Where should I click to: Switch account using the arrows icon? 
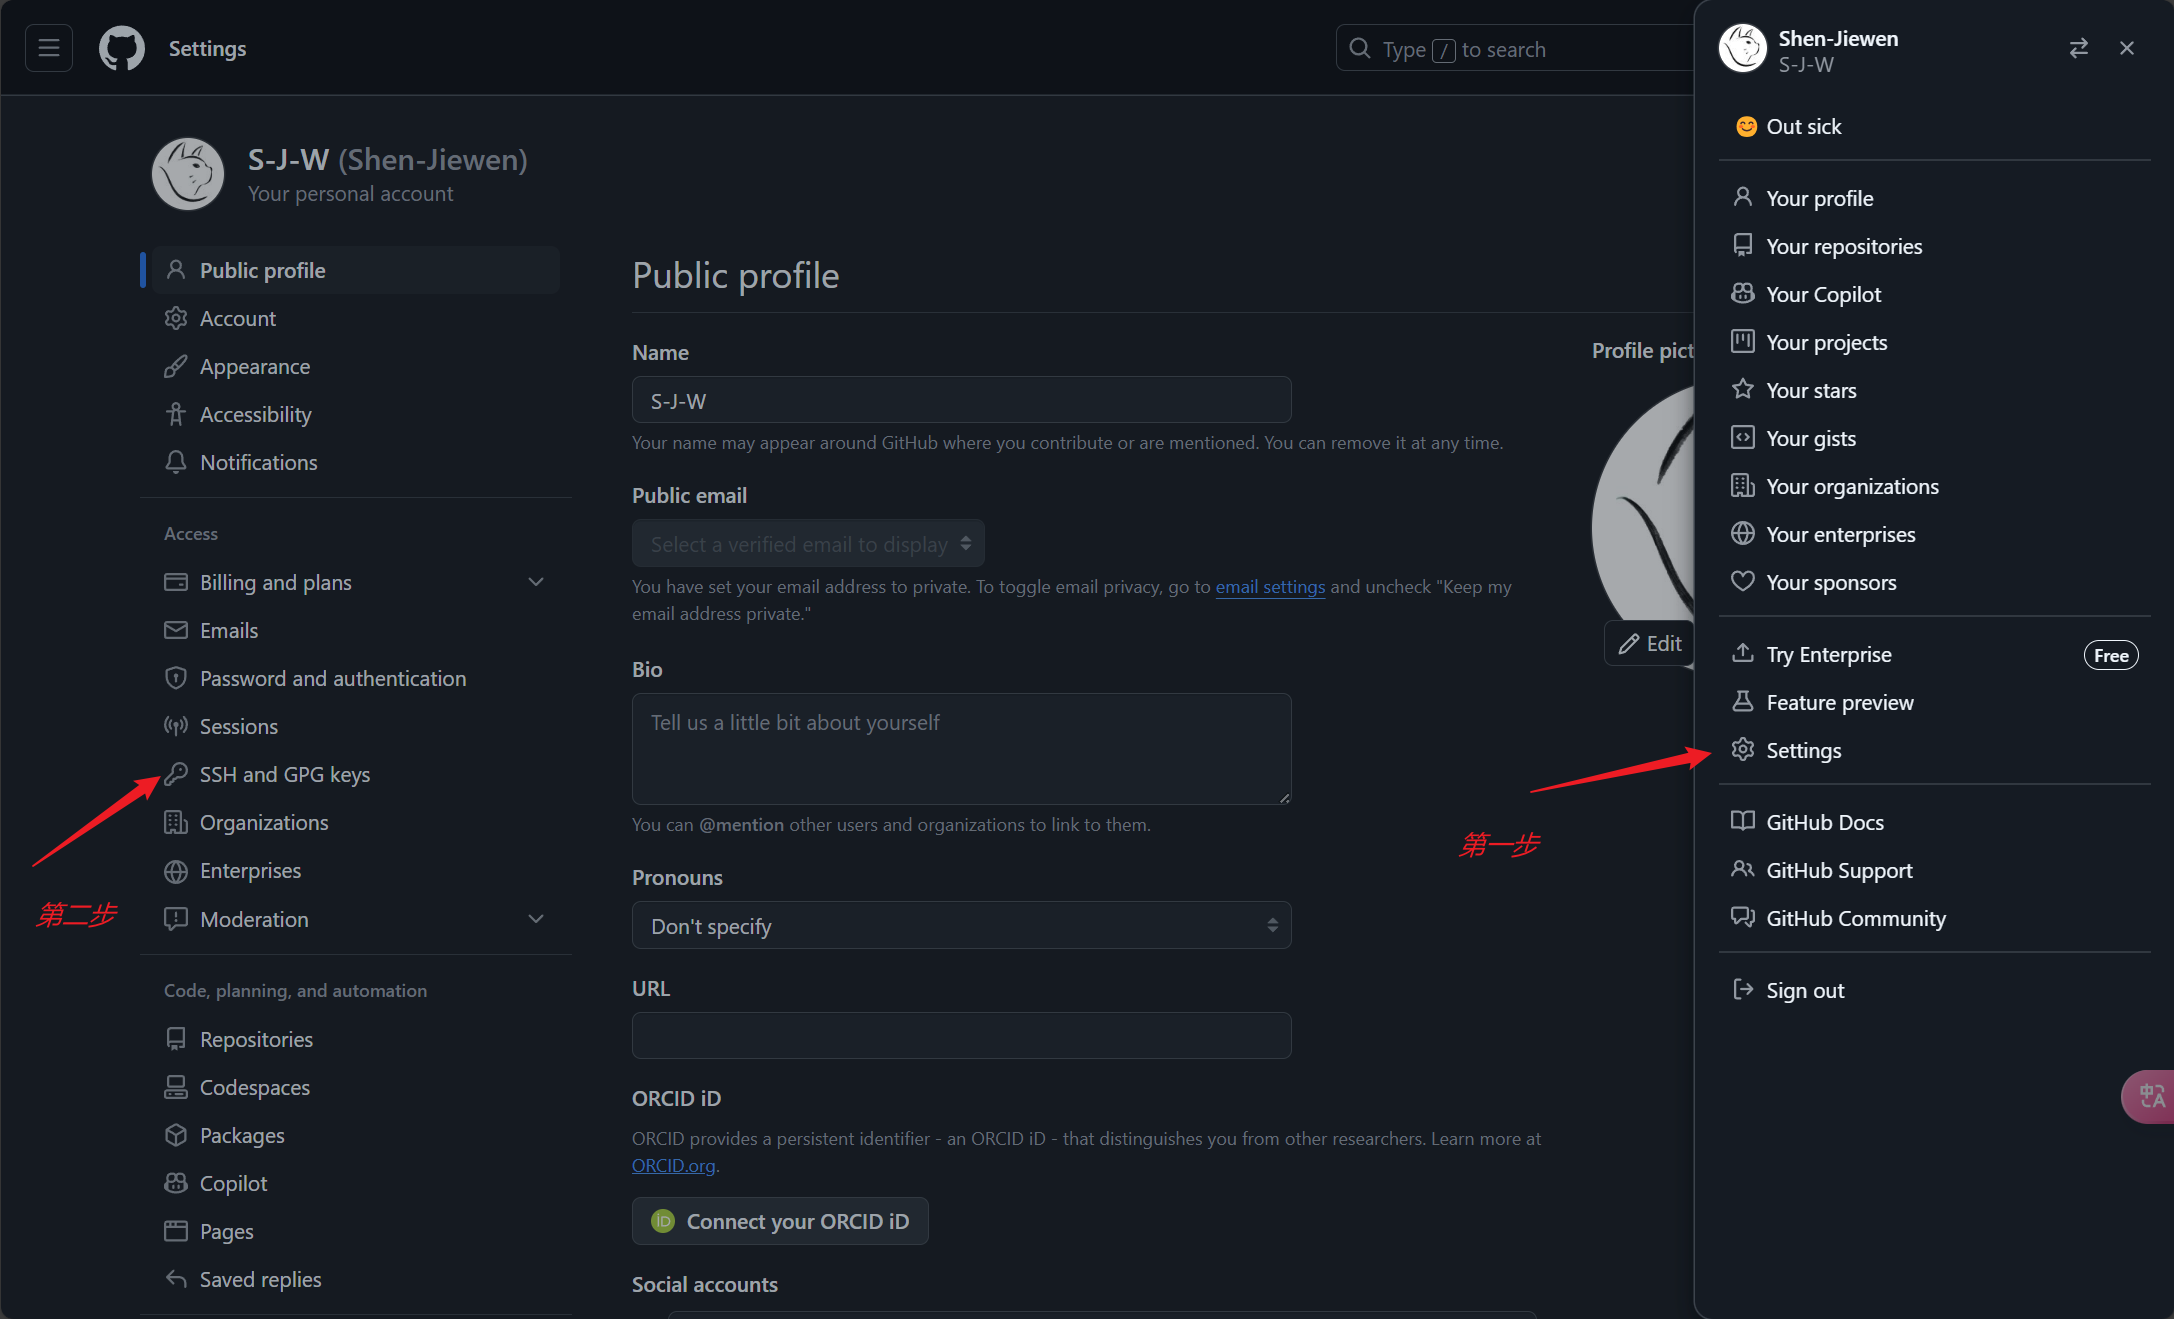2078,48
